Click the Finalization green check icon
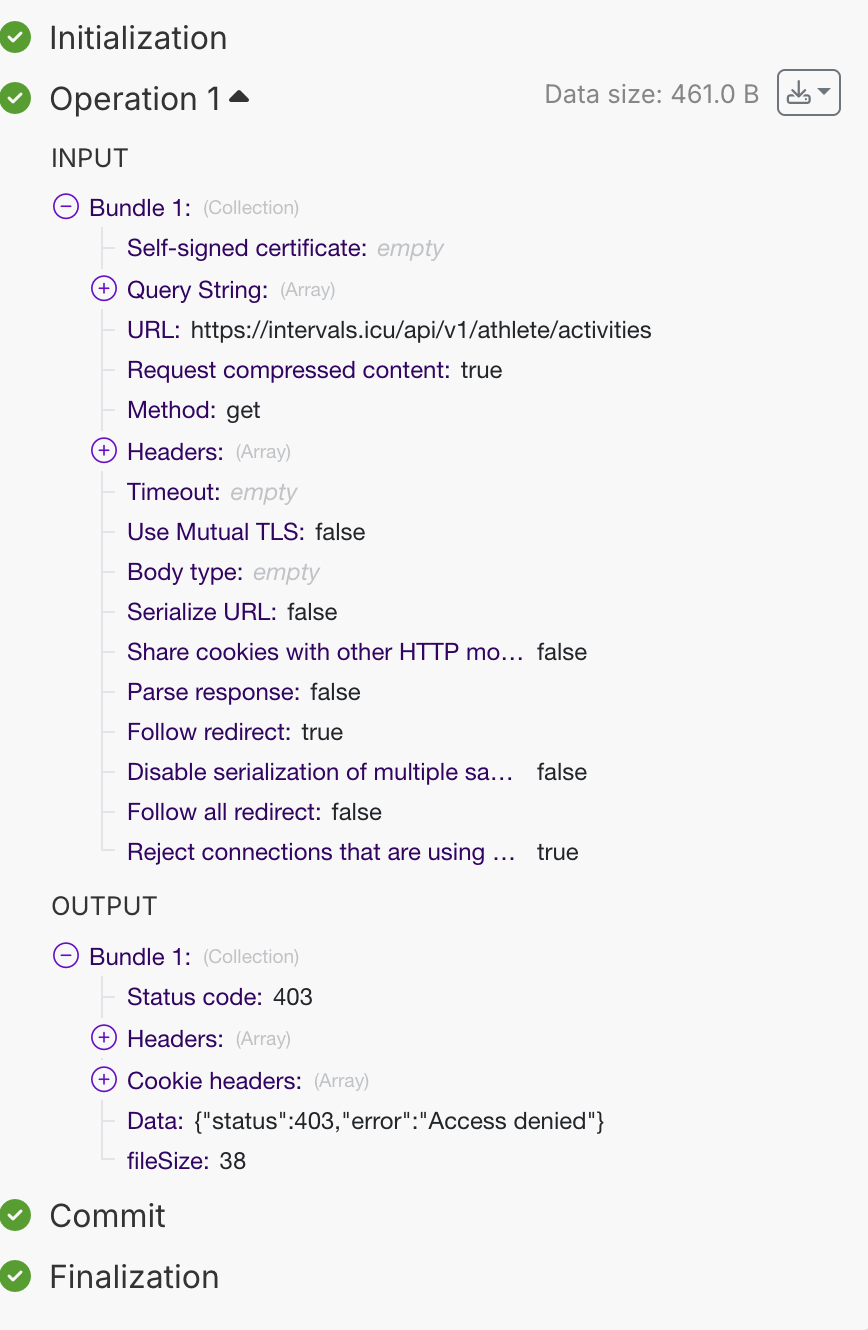Image resolution: width=868 pixels, height=1330 pixels. tap(15, 1277)
